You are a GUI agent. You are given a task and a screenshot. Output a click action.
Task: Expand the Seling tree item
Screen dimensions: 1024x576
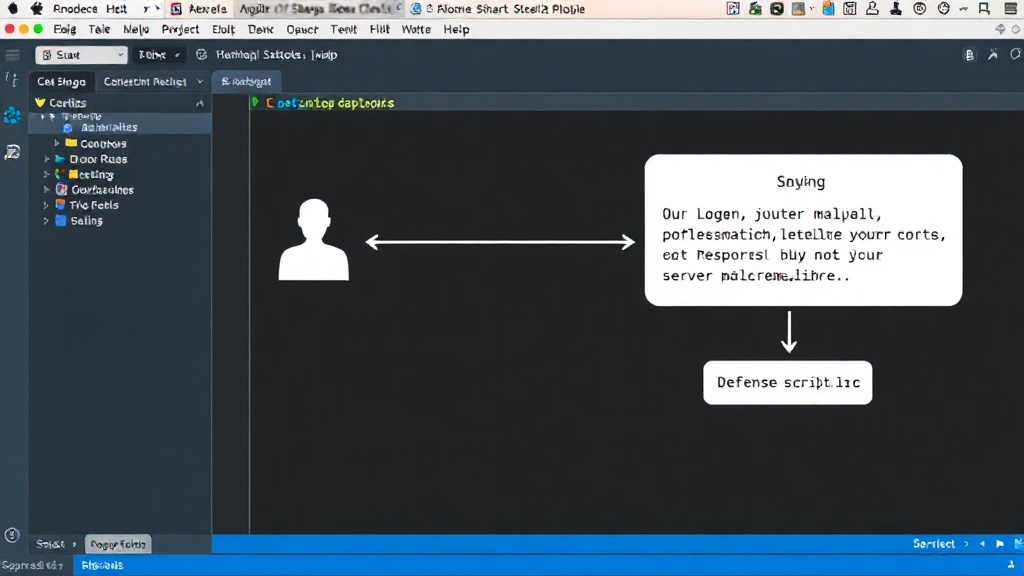[46, 221]
